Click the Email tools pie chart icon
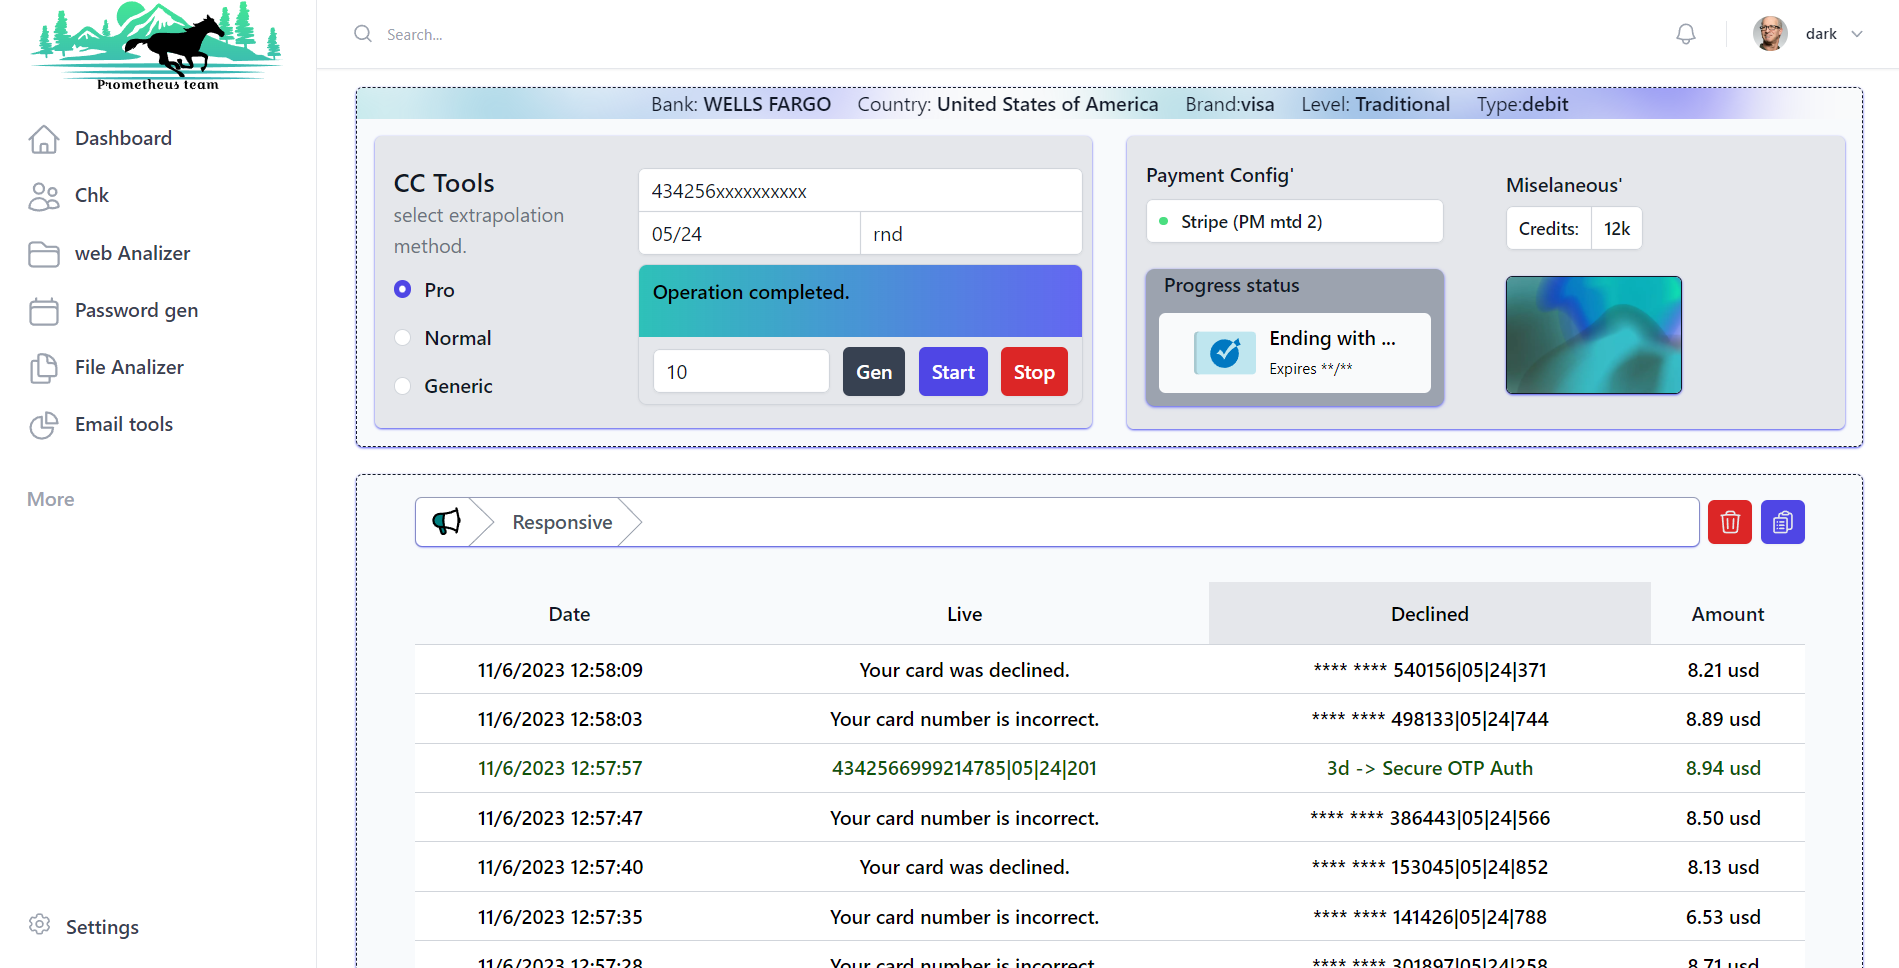Image resolution: width=1899 pixels, height=968 pixels. 44,425
